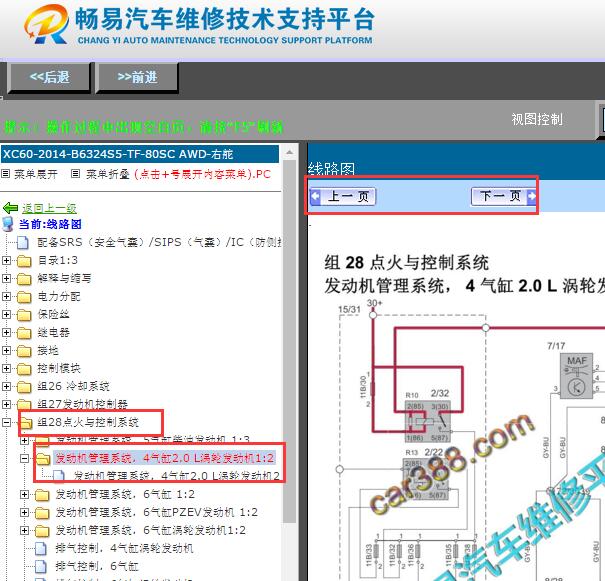
Task: Click folder icon of 6气缸PZEV发动机 1:2
Action: 42,513
